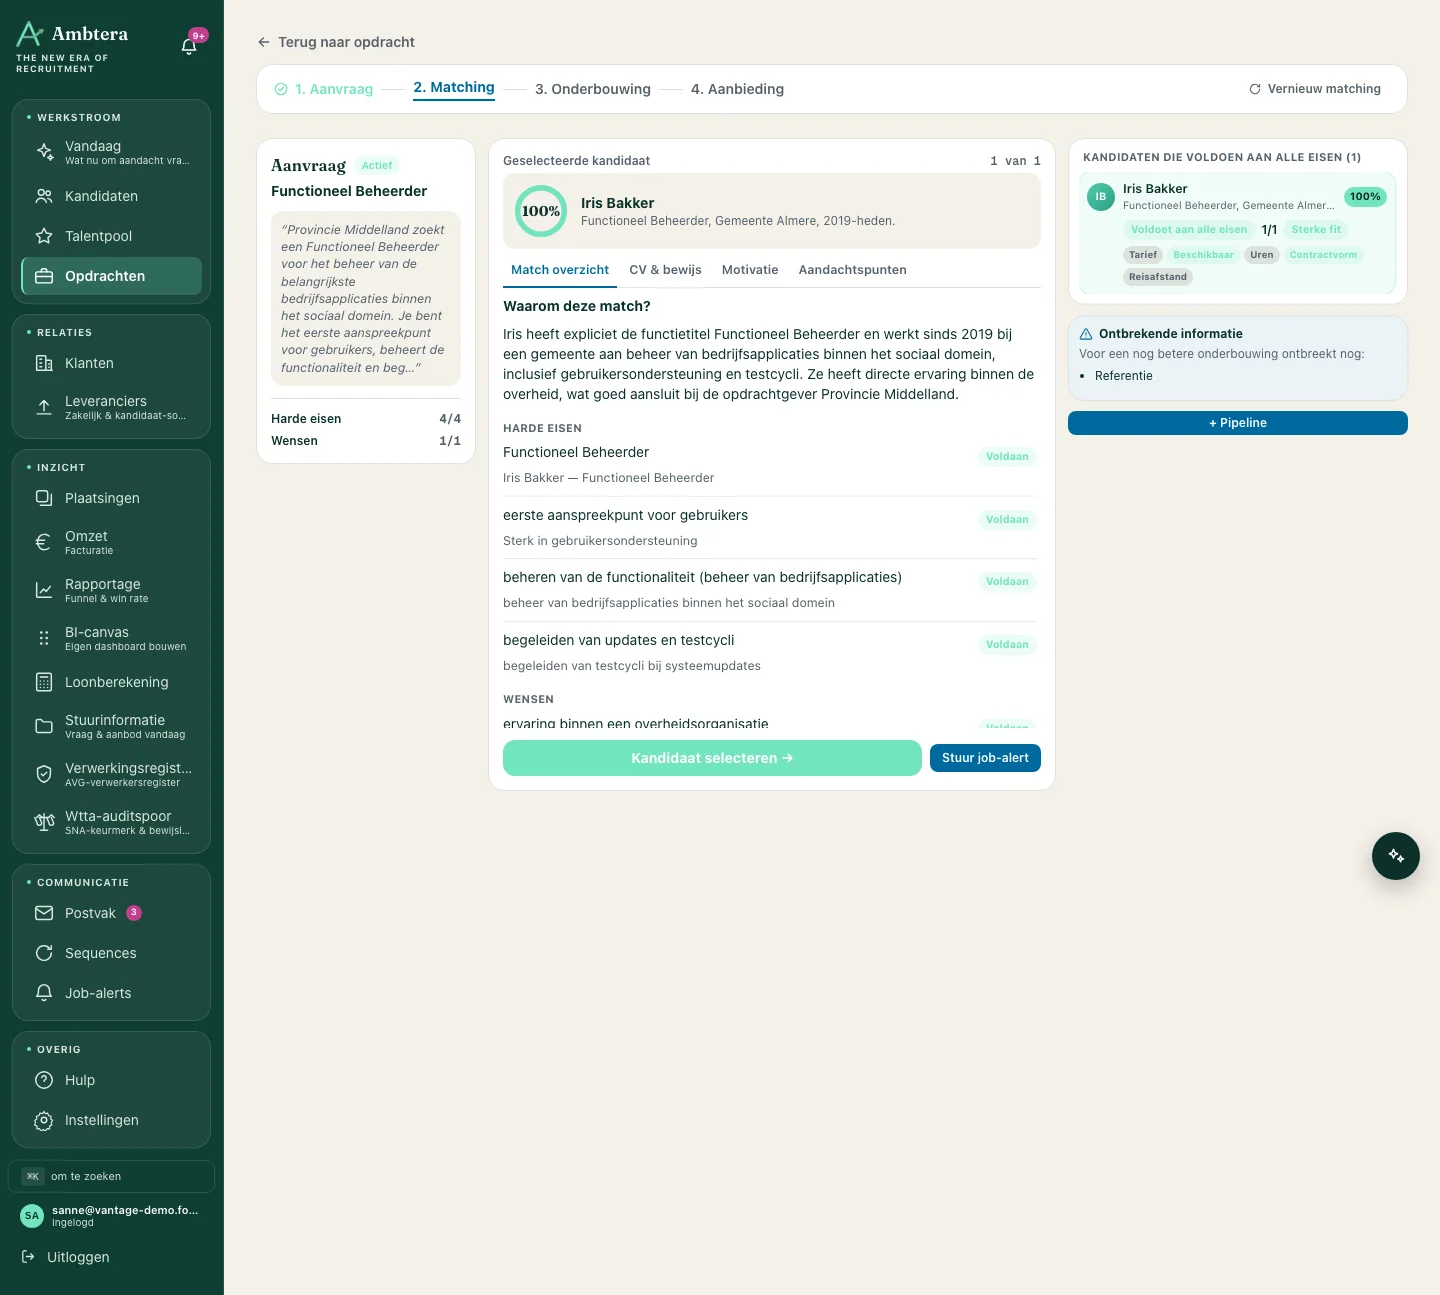Click the Stuurinformatie folder icon
1440x1295 pixels.
pos(44,726)
